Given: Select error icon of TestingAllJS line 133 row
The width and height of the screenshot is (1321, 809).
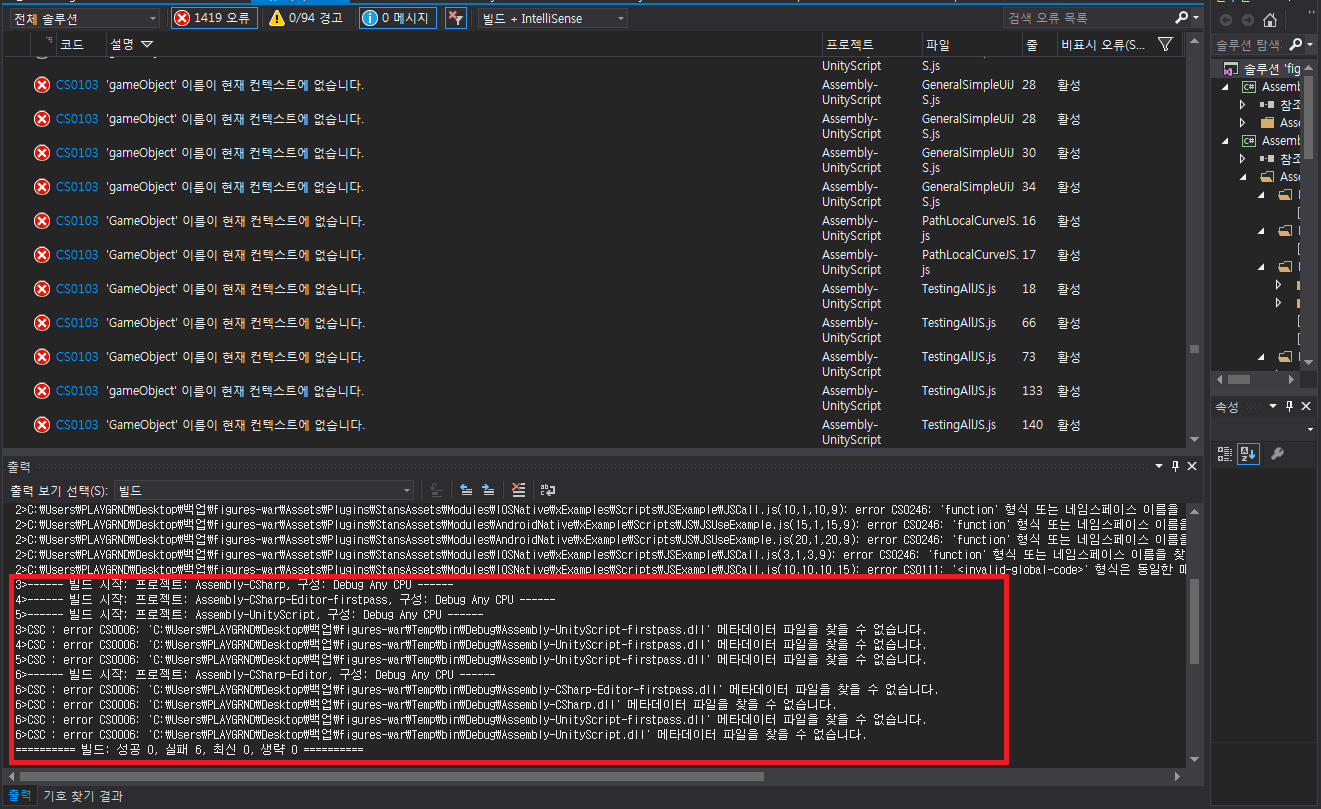Looking at the screenshot, I should pos(42,391).
